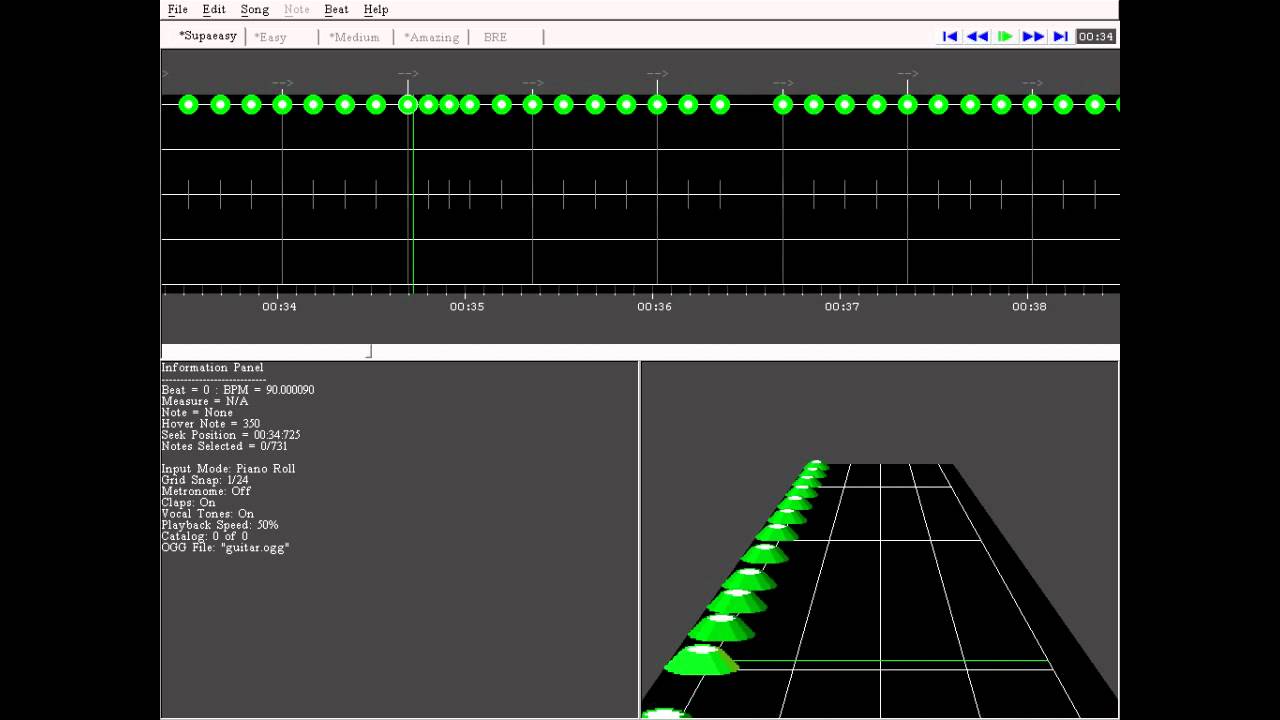
Task: Switch to the *Easy difficulty tab
Action: pos(270,37)
